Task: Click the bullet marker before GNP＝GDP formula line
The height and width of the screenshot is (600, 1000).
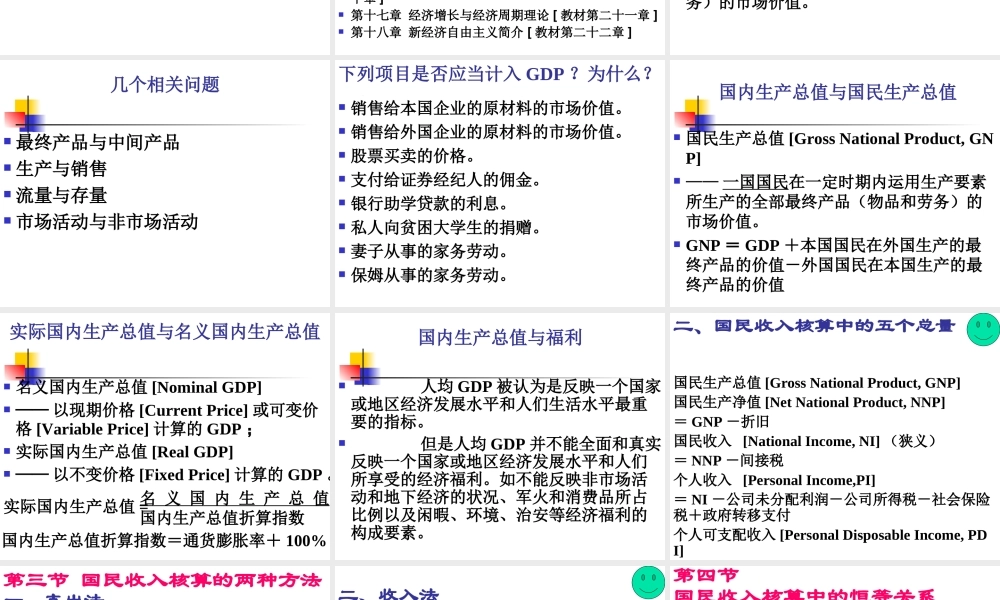Action: point(675,243)
